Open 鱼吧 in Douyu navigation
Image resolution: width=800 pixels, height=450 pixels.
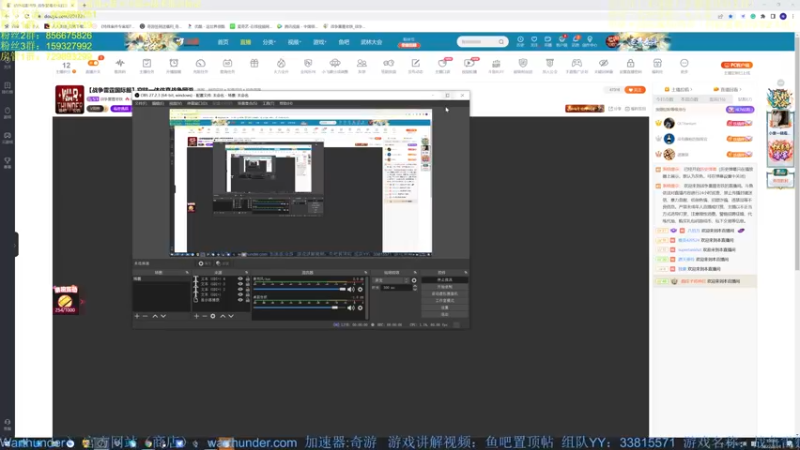pyautogui.click(x=344, y=42)
